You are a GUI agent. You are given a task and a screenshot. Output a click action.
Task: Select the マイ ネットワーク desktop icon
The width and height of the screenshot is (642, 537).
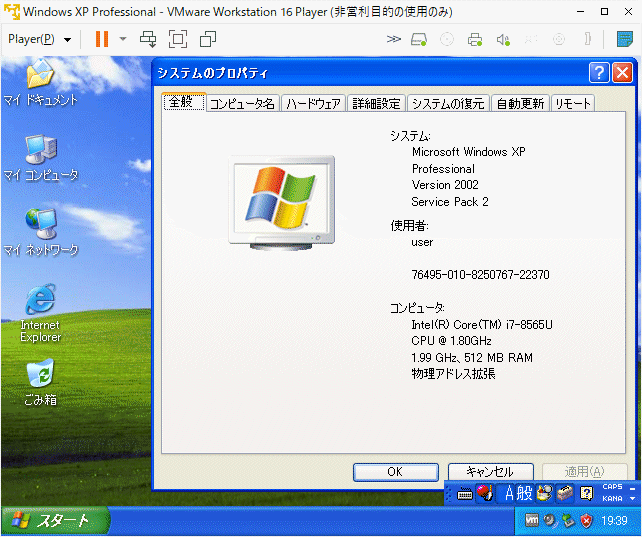(x=41, y=232)
